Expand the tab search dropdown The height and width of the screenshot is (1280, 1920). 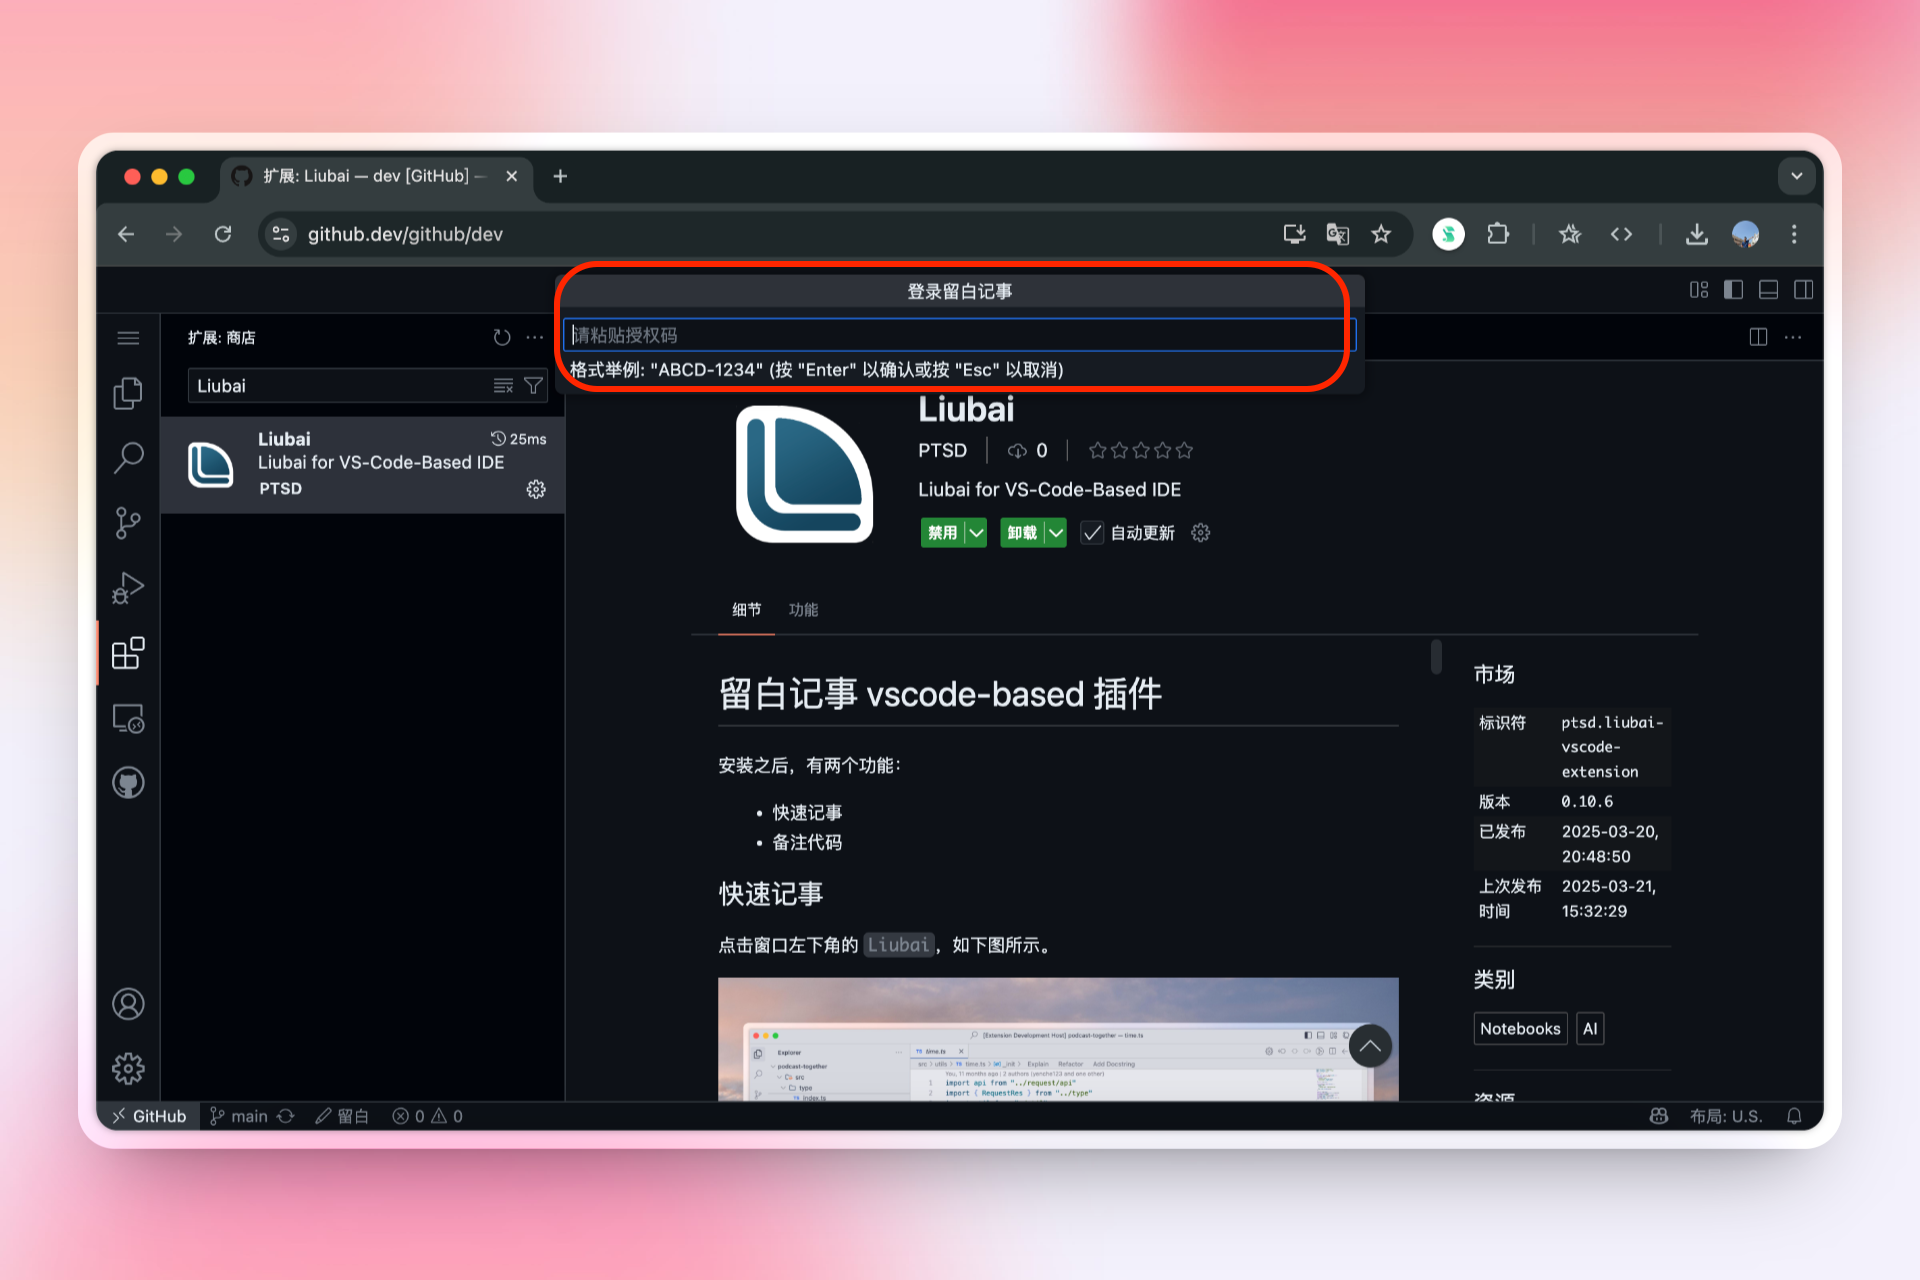1796,176
